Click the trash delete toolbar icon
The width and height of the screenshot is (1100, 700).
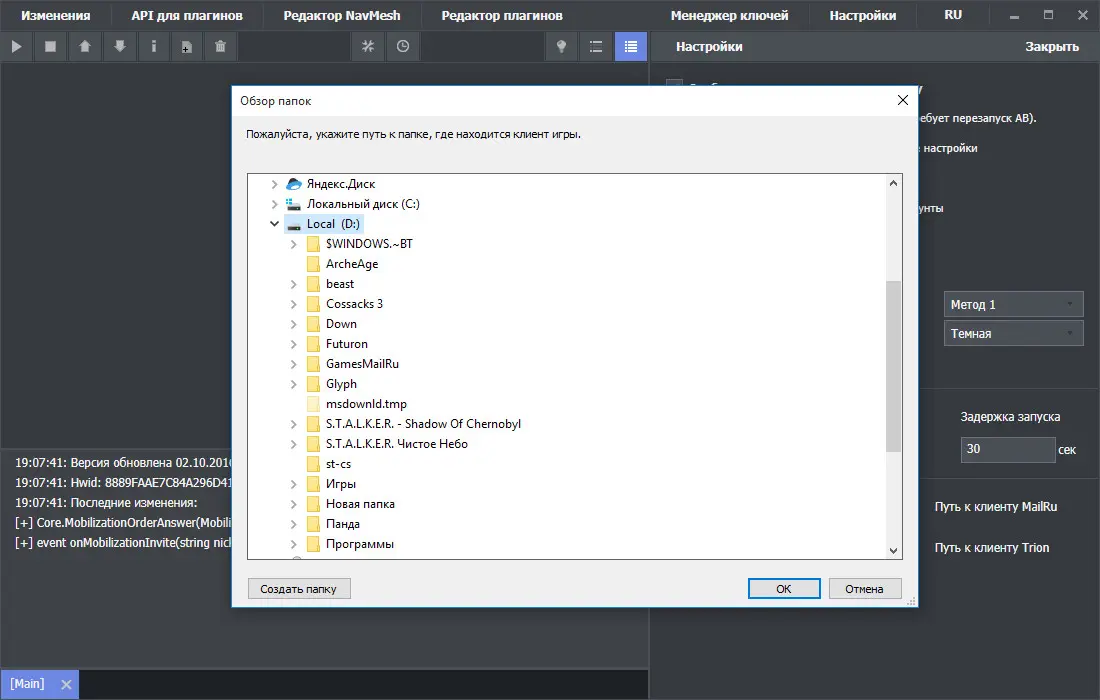(220, 46)
